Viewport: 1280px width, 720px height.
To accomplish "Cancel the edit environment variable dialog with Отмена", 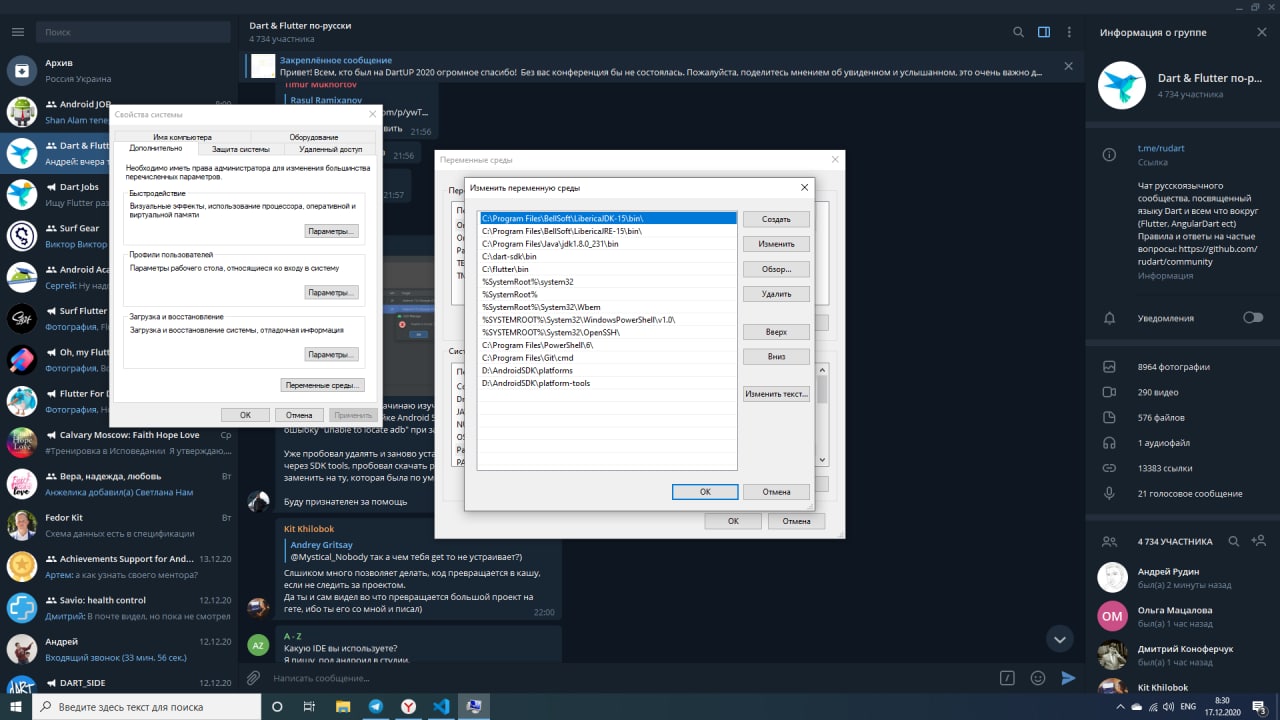I will pyautogui.click(x=776, y=492).
